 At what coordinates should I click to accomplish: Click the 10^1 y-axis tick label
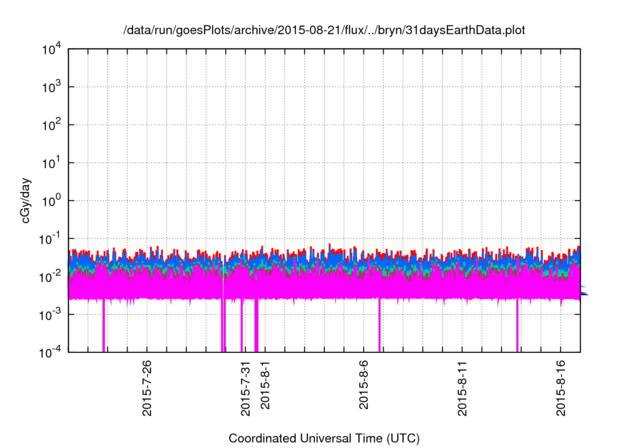51,163
